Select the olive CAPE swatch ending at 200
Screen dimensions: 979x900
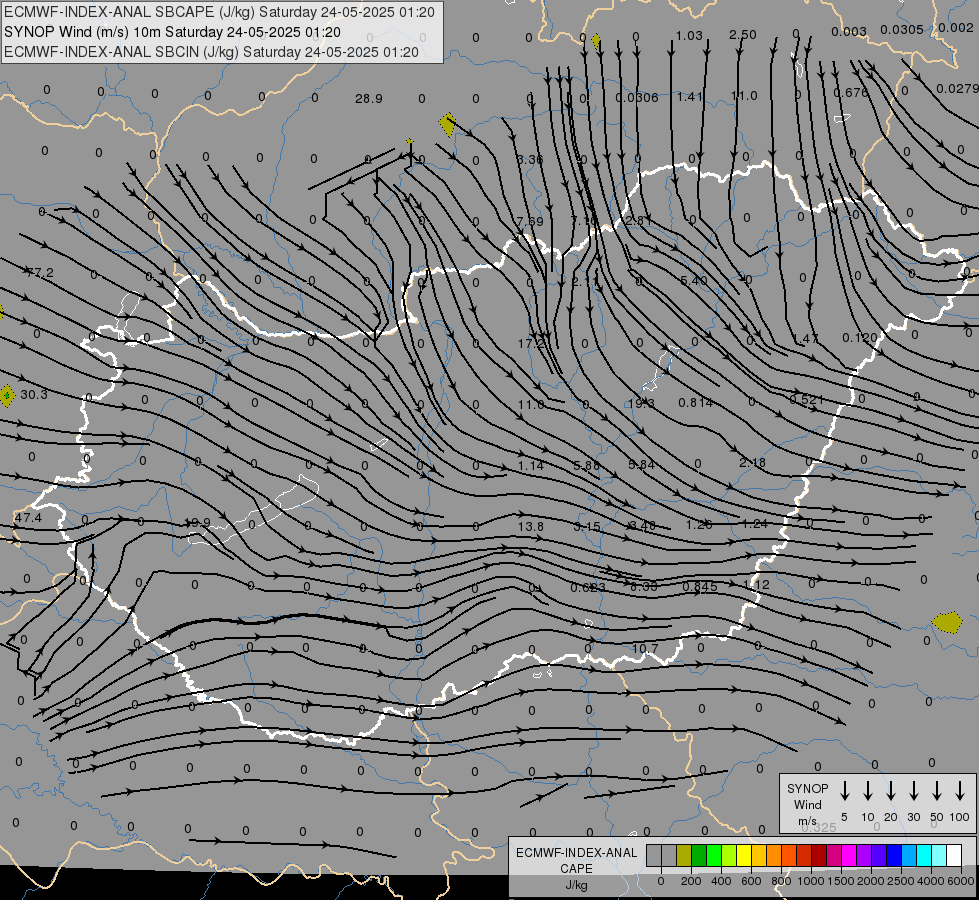[x=684, y=856]
